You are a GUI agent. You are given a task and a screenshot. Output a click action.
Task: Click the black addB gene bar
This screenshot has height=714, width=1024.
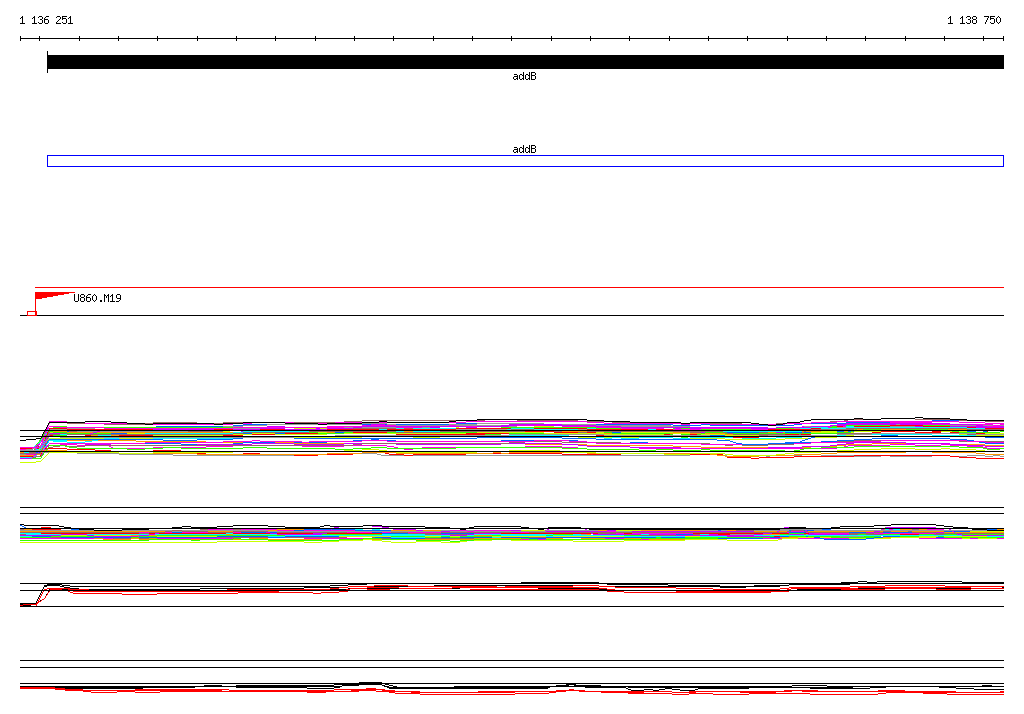pos(525,62)
